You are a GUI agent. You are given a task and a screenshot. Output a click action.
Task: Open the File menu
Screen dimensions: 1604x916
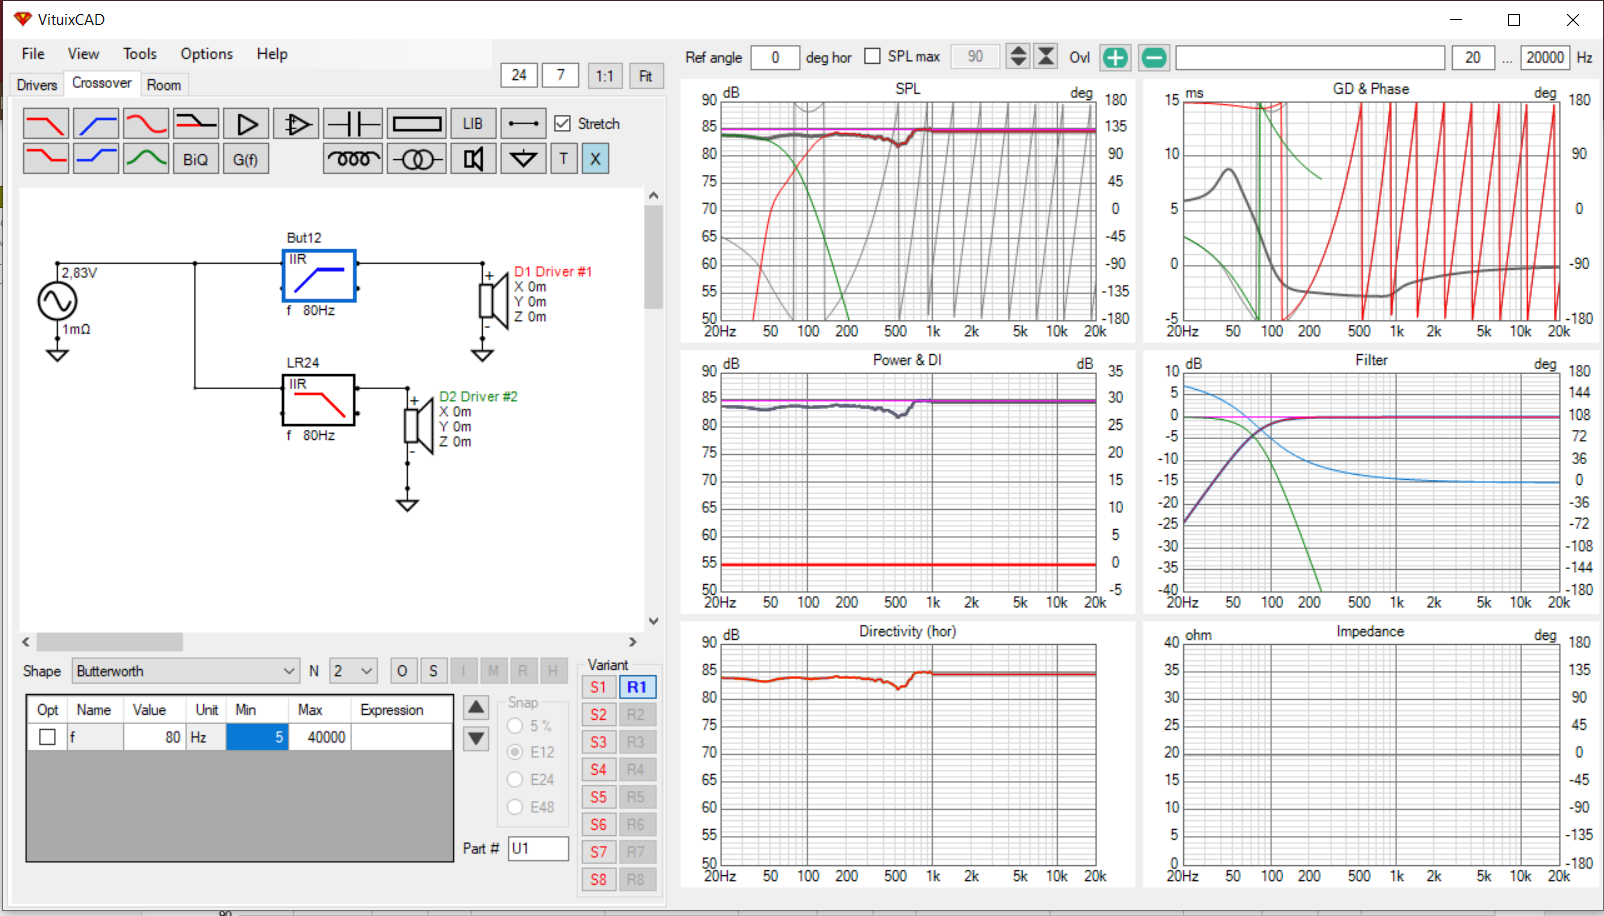[33, 54]
